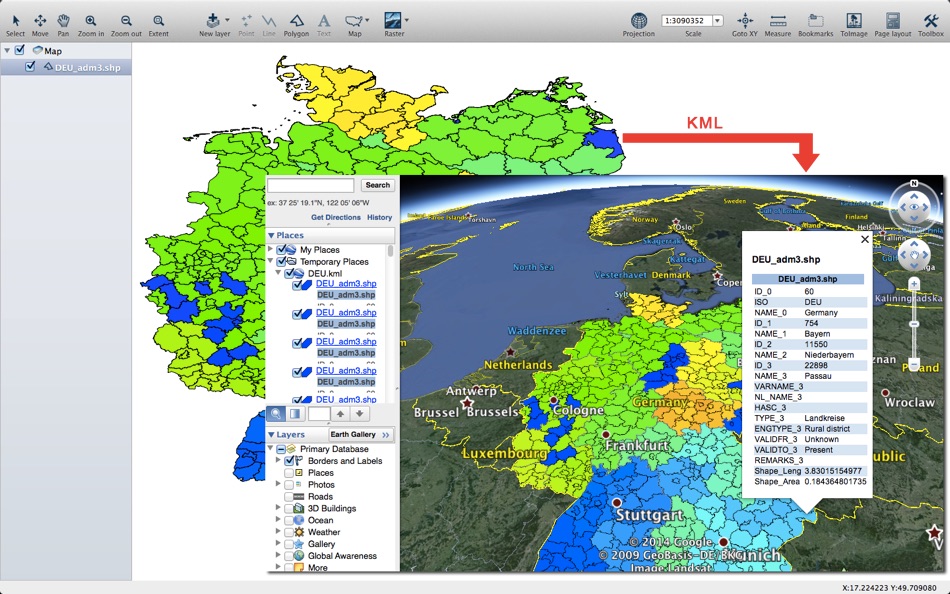
Task: Activate the Zoom in tool
Action: [x=91, y=25]
